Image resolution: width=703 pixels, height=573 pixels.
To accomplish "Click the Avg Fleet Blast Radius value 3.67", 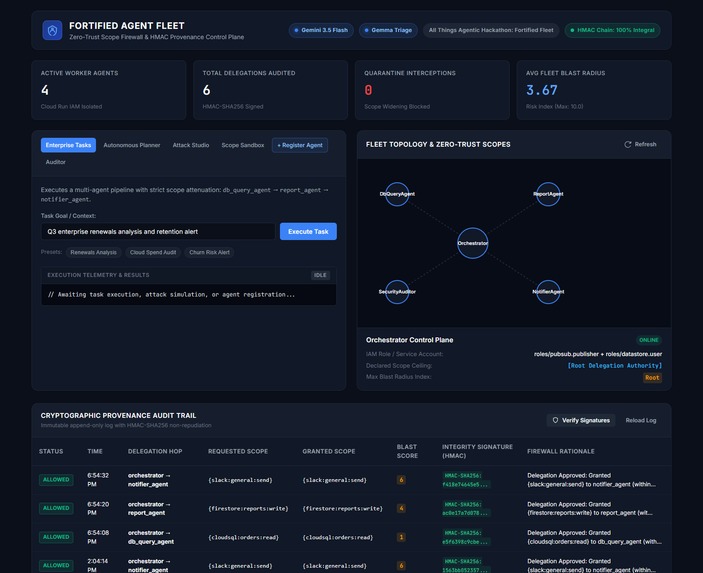I will 542,90.
